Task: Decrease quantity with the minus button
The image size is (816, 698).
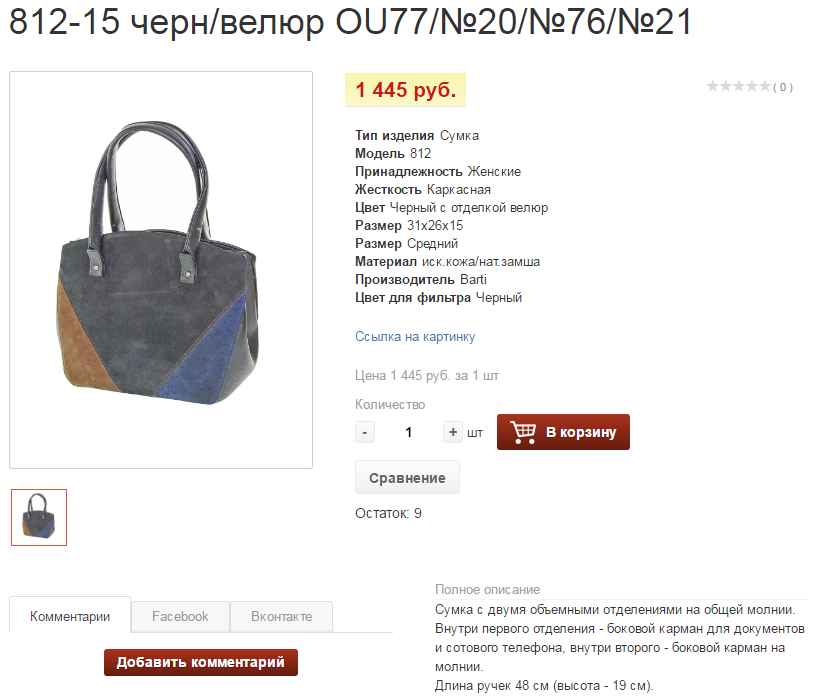Action: tap(365, 432)
